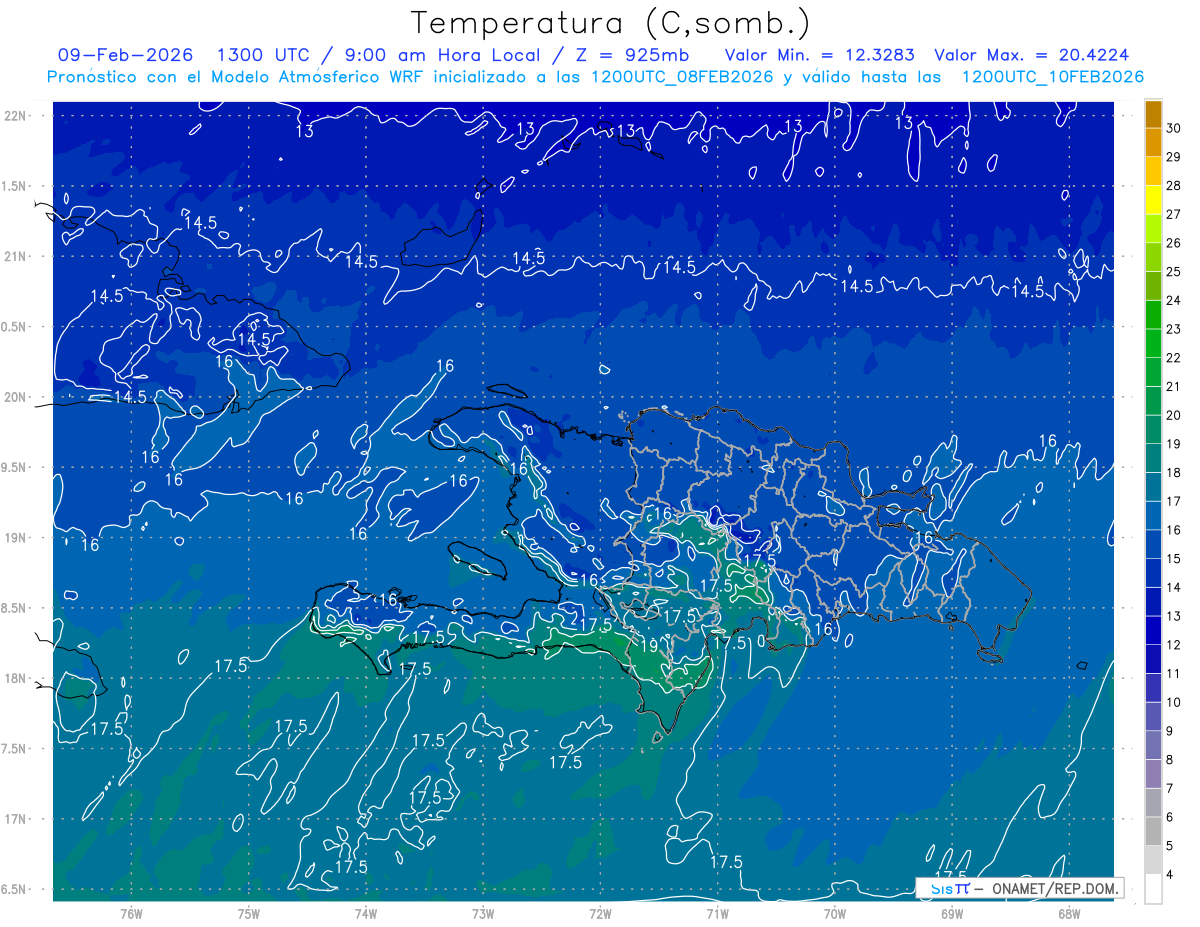Click latitude axis label "17N"
Screen dimensions: 1200x927
[x=17, y=819]
